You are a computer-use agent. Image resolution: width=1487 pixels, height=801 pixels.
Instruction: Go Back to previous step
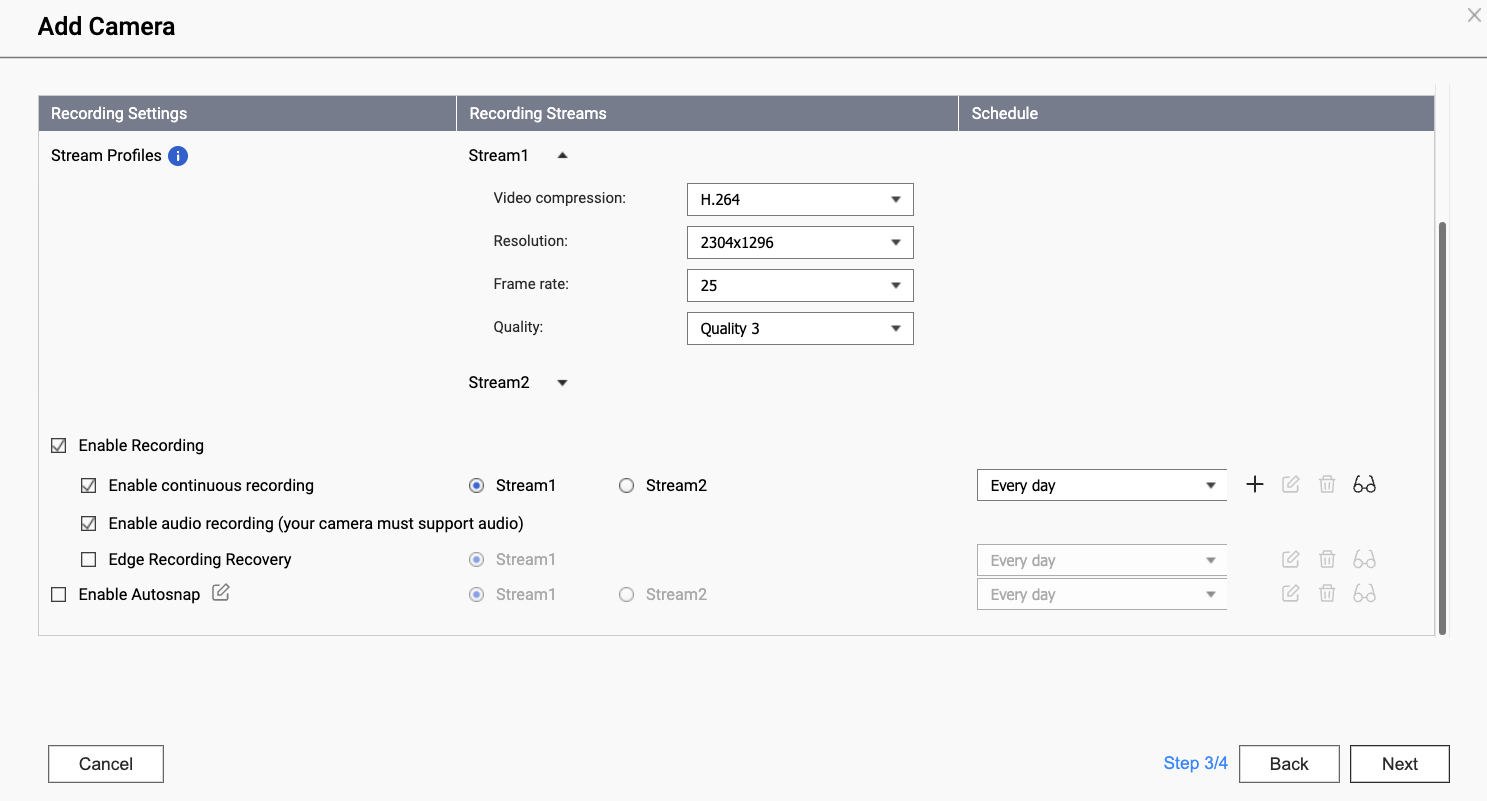[x=1288, y=764]
